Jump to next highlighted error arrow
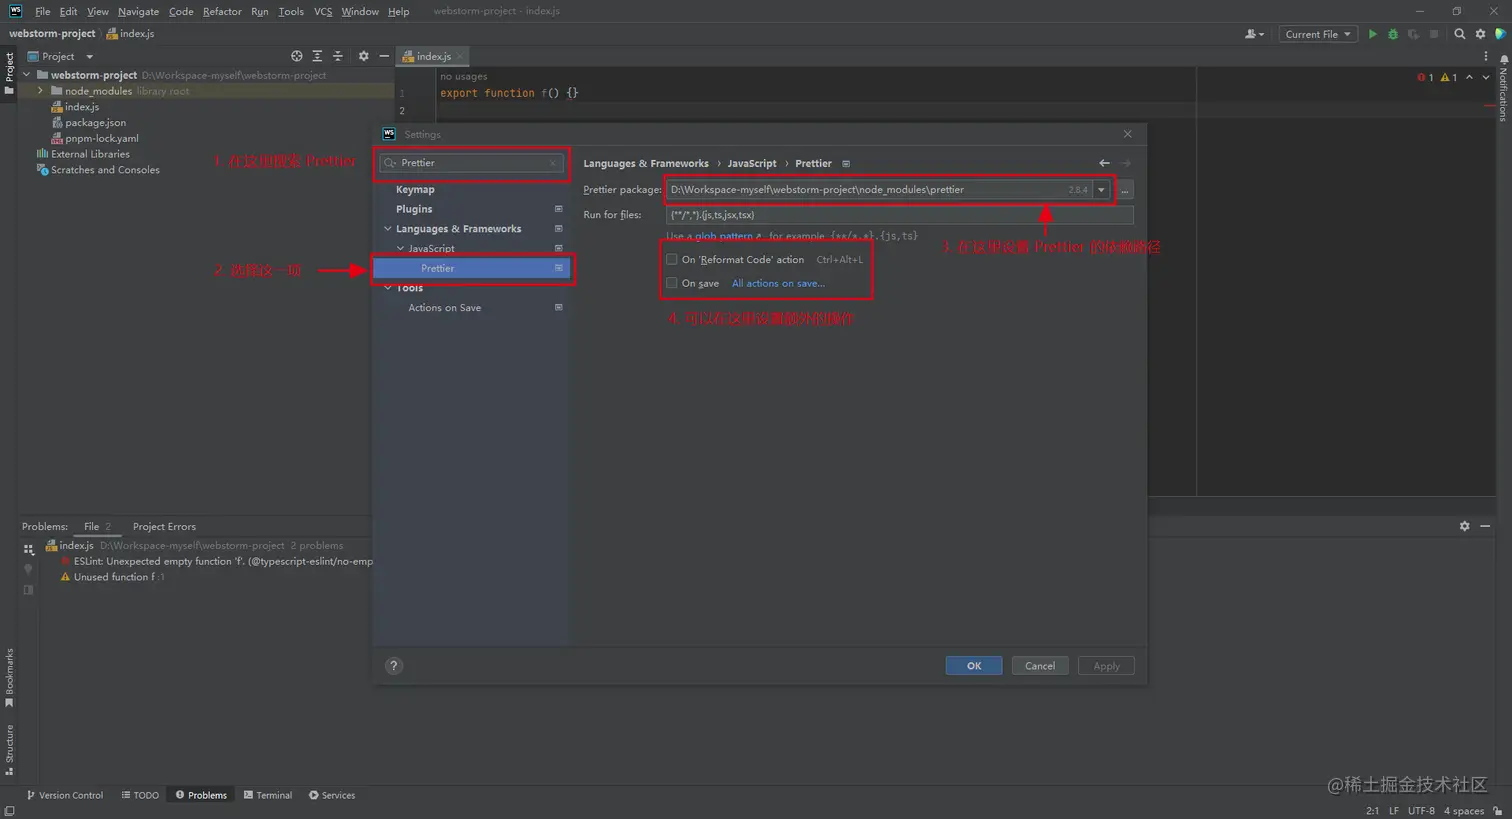The height and width of the screenshot is (819, 1512). (1486, 77)
